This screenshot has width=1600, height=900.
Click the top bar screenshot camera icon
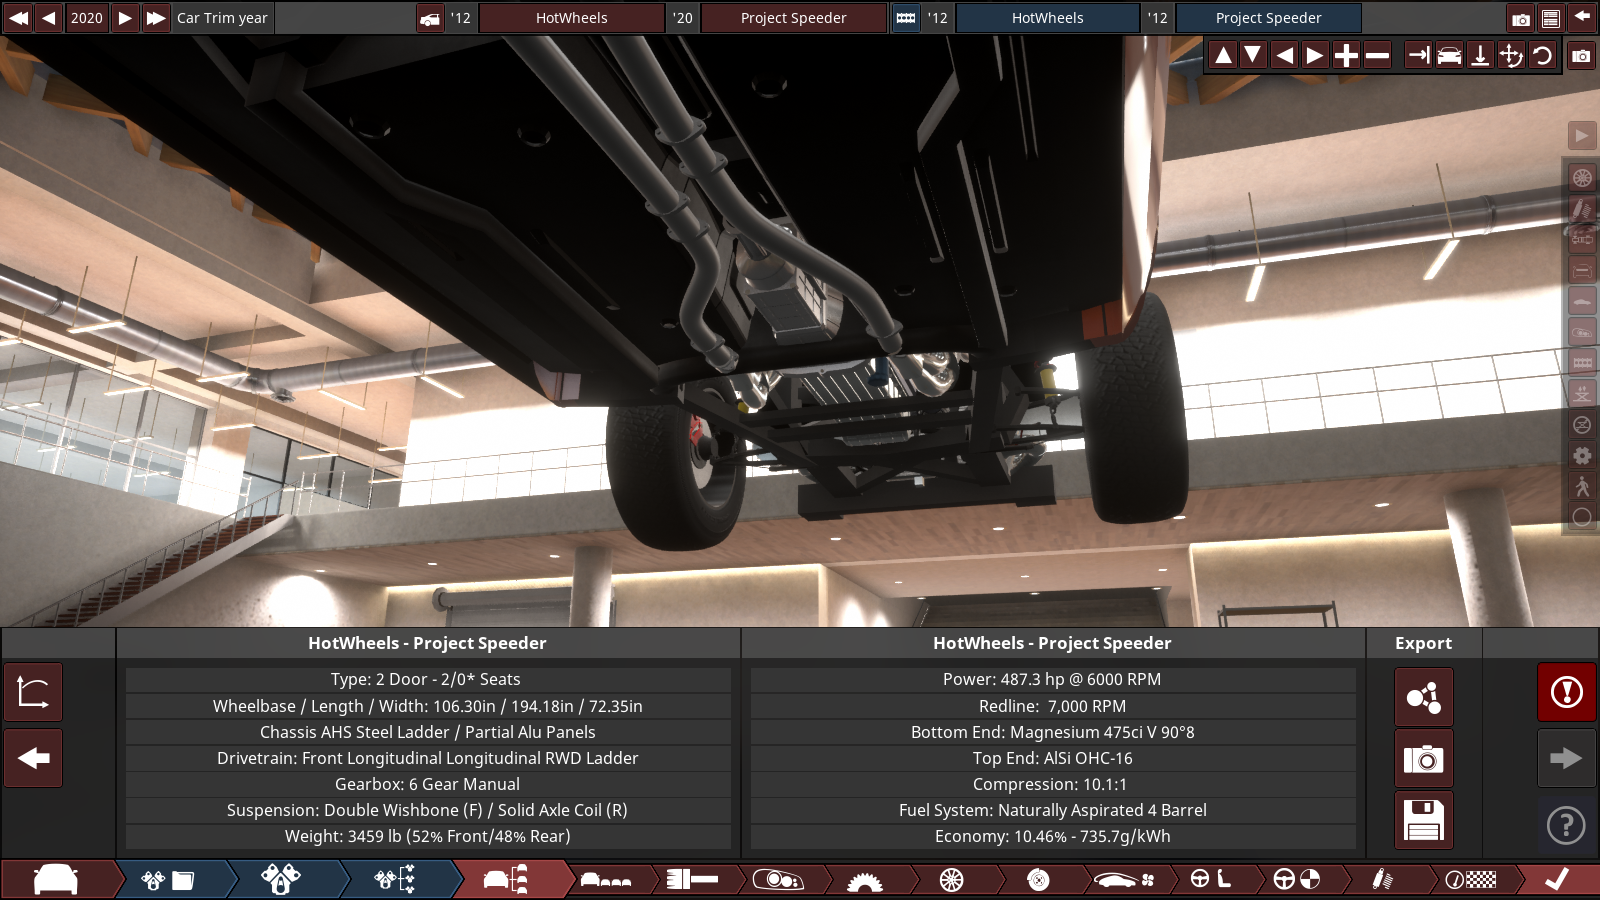pos(1521,18)
